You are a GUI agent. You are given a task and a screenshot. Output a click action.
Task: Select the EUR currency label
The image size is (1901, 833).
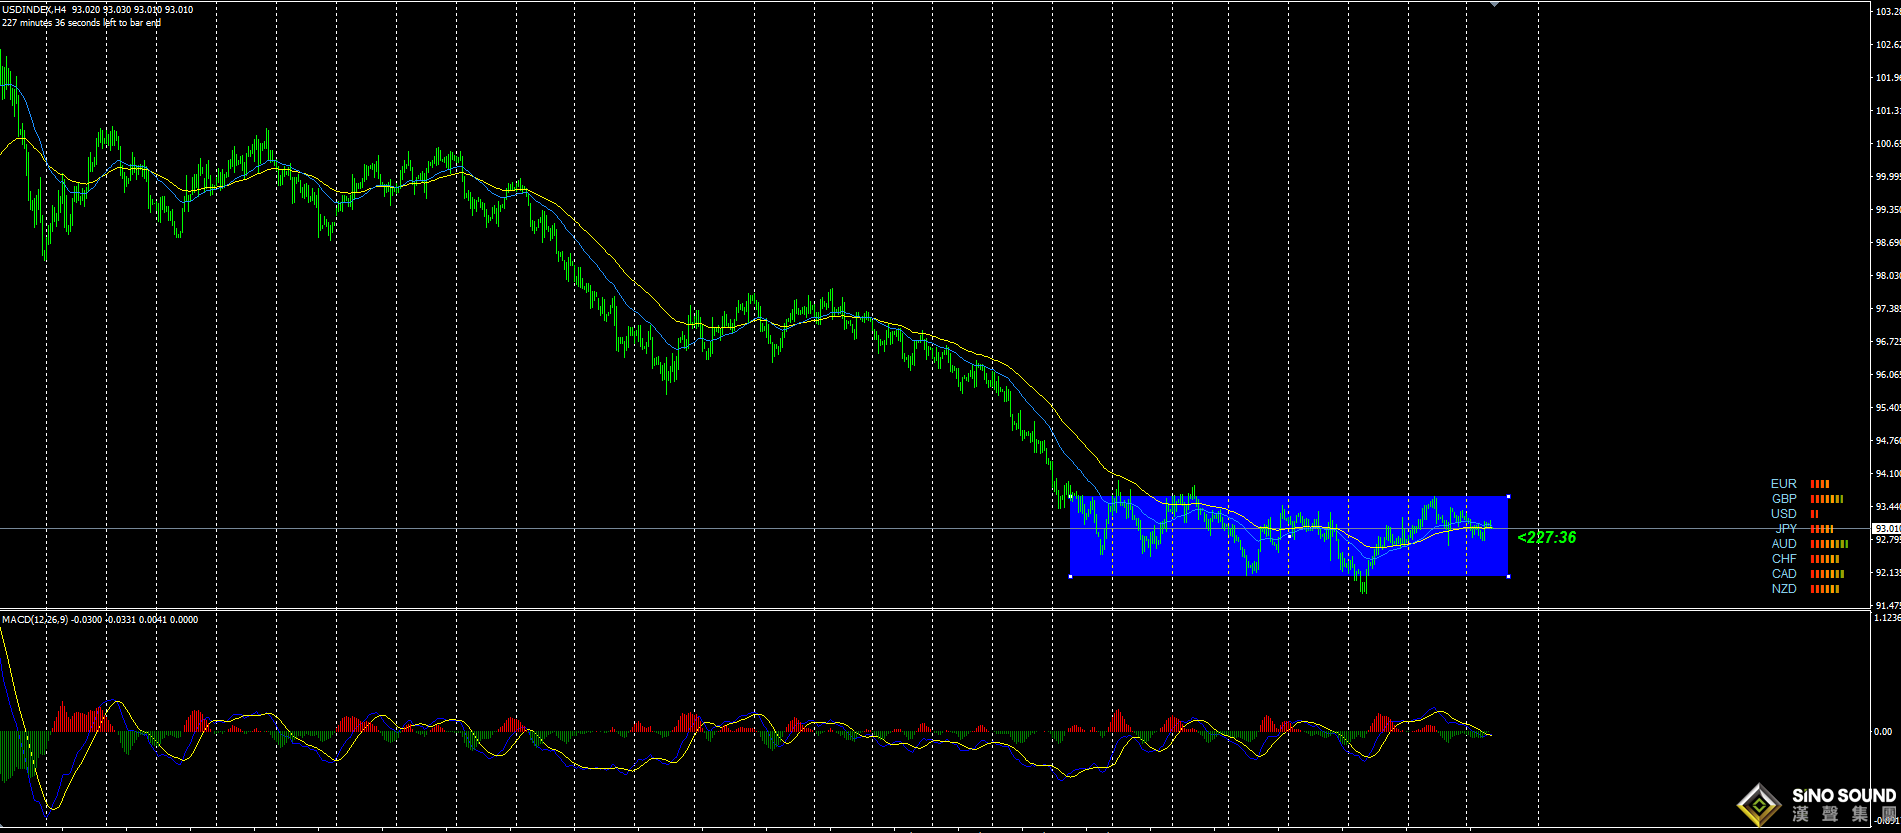pyautogui.click(x=1783, y=484)
